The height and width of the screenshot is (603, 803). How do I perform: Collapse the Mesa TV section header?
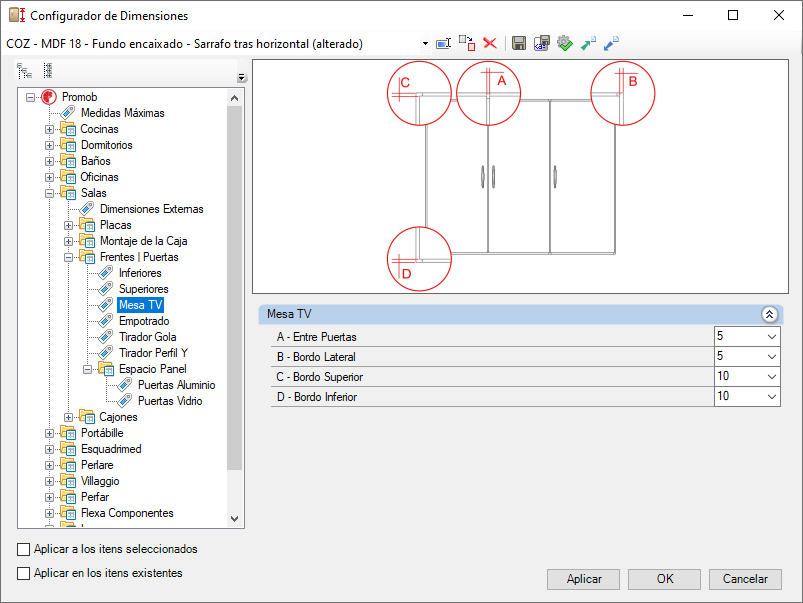(x=769, y=314)
